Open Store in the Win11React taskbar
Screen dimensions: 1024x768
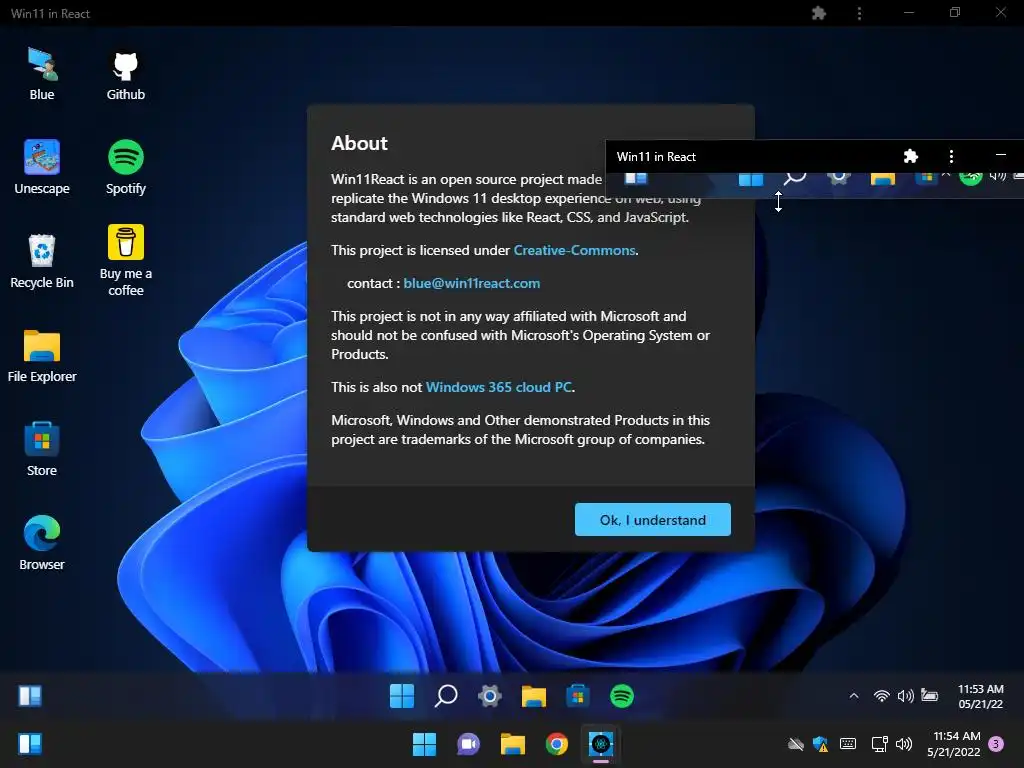578,696
